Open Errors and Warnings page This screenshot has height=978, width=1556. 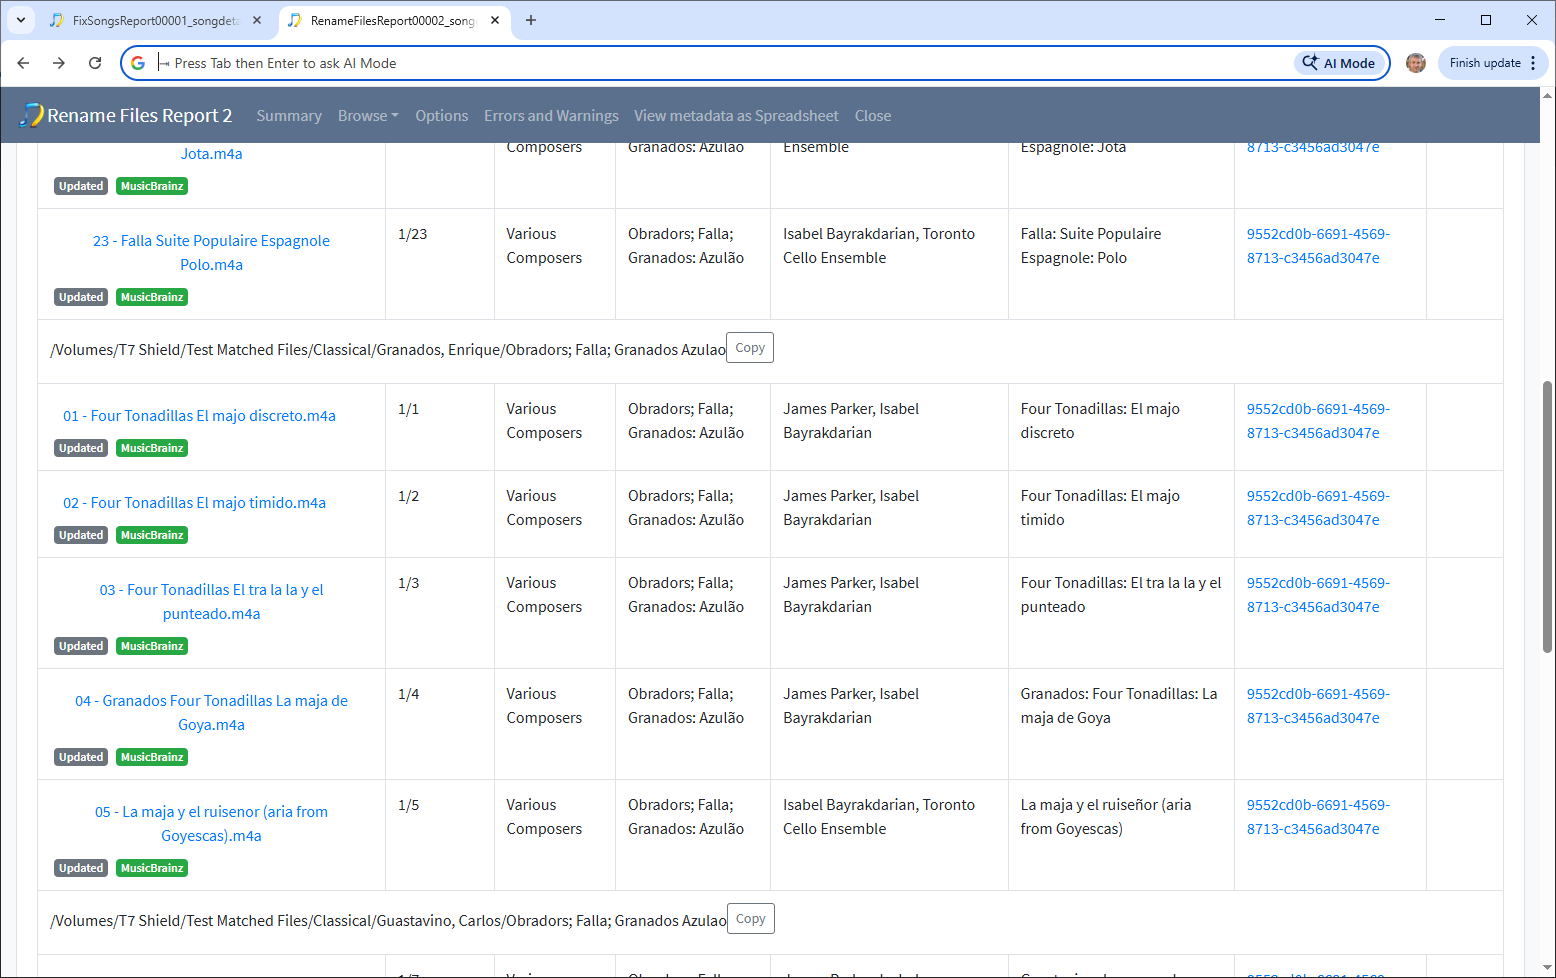point(551,116)
